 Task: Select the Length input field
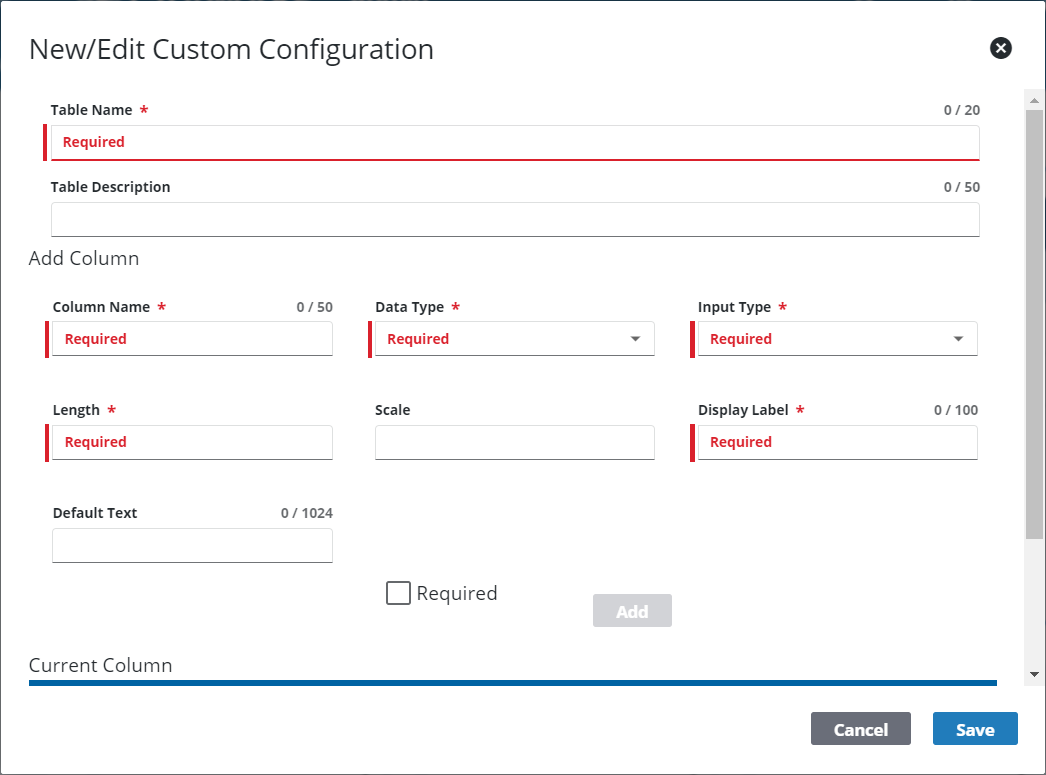[192, 442]
